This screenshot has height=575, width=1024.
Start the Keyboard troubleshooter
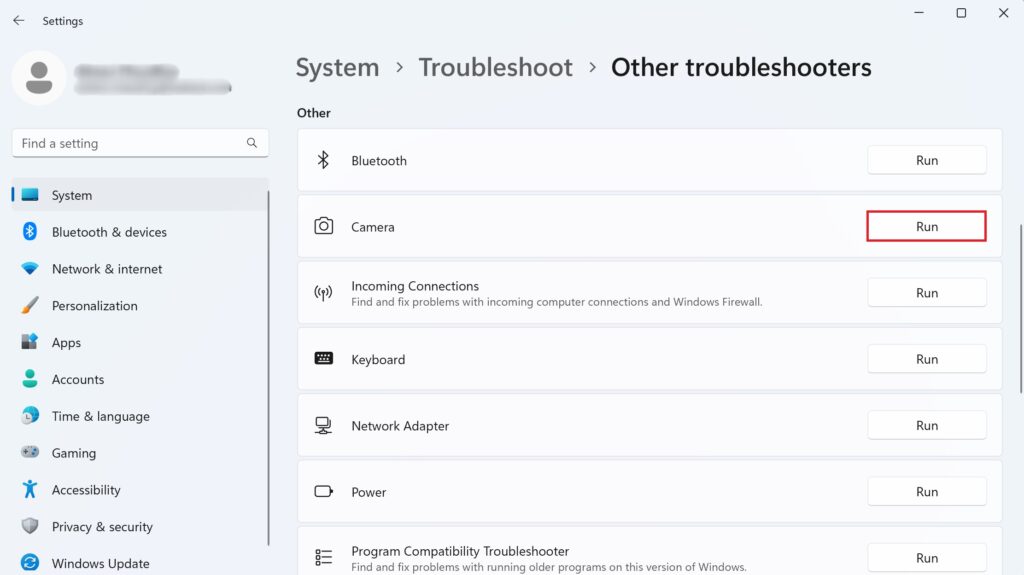926,359
